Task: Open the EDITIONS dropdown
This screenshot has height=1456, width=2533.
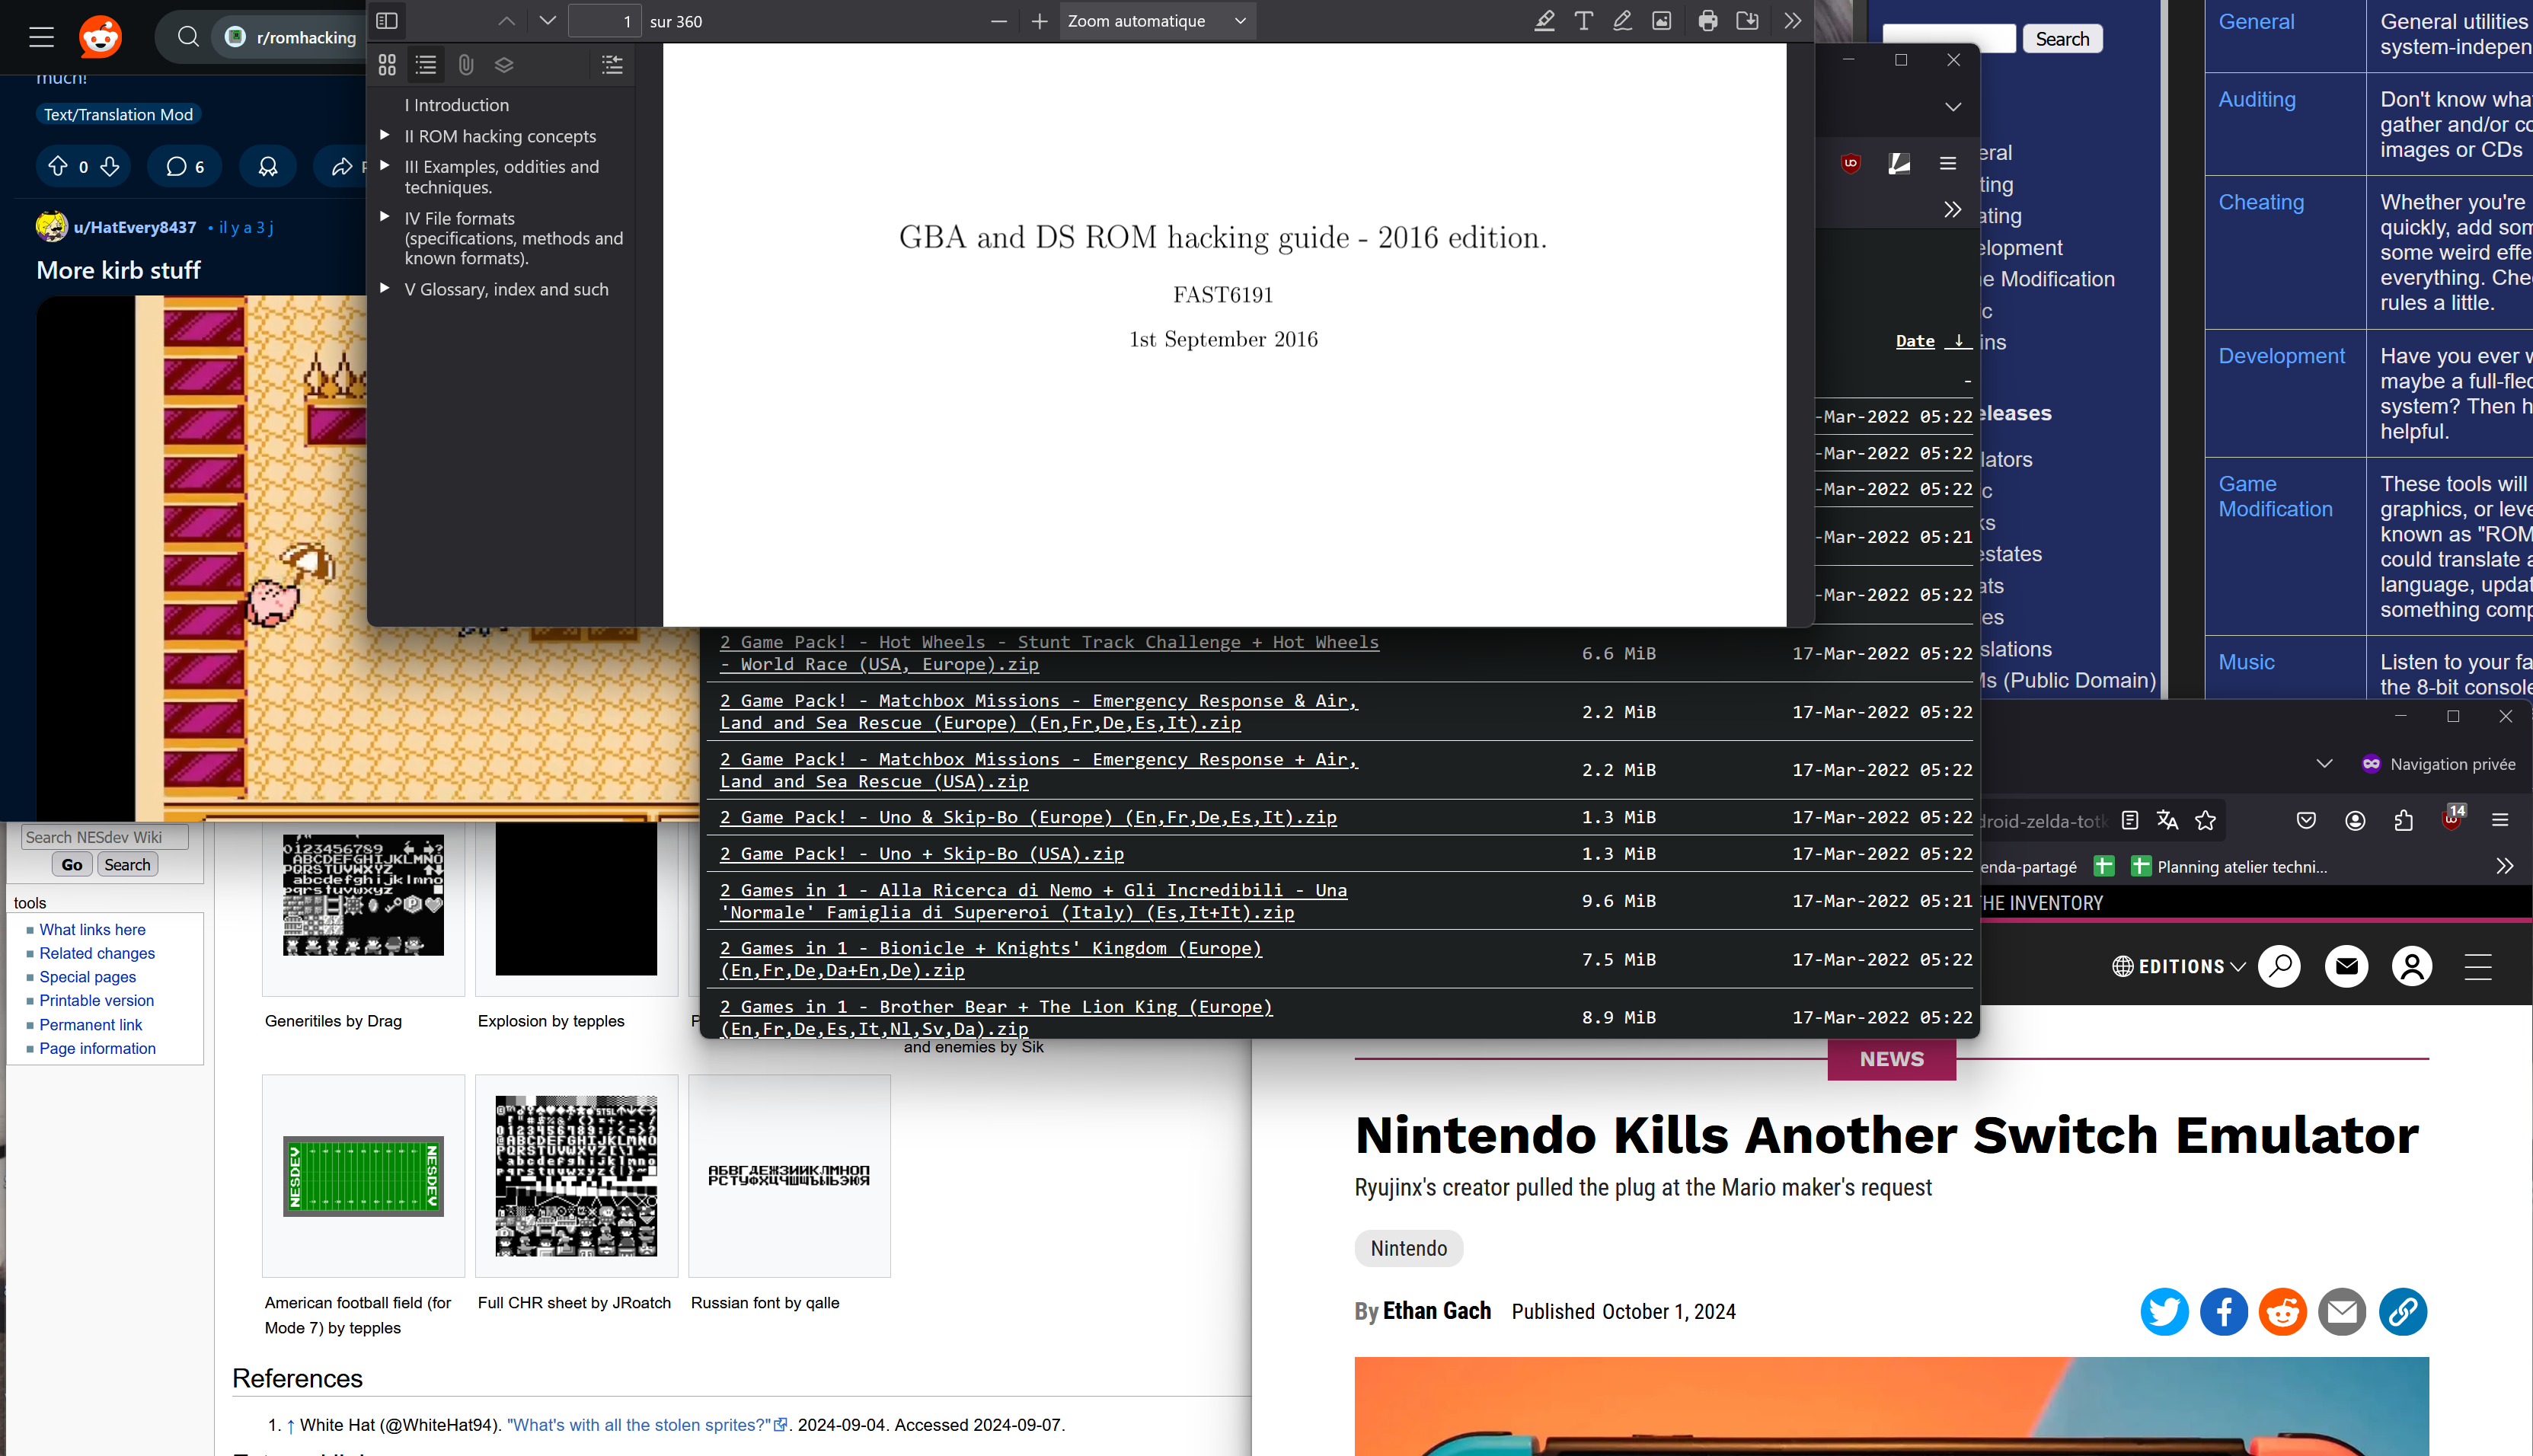Action: click(2179, 966)
